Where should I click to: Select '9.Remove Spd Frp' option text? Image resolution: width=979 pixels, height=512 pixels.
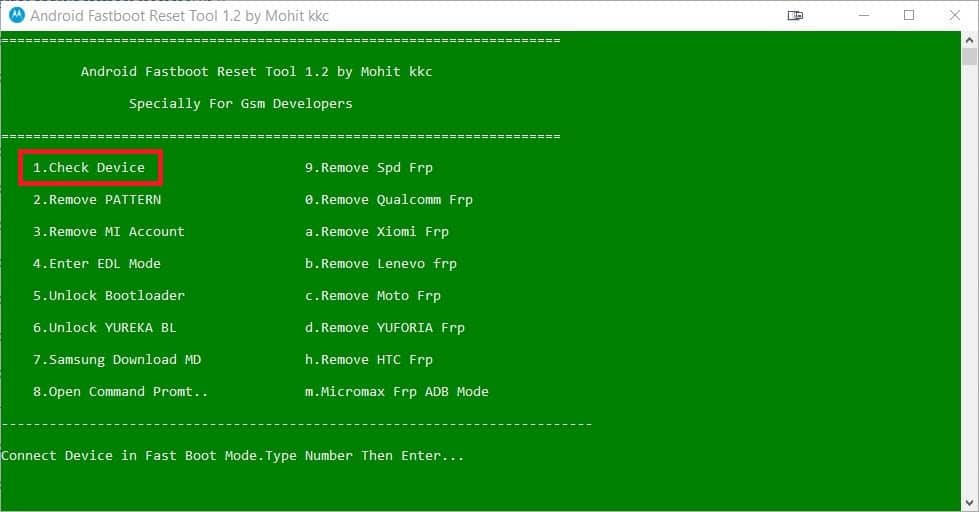point(368,168)
